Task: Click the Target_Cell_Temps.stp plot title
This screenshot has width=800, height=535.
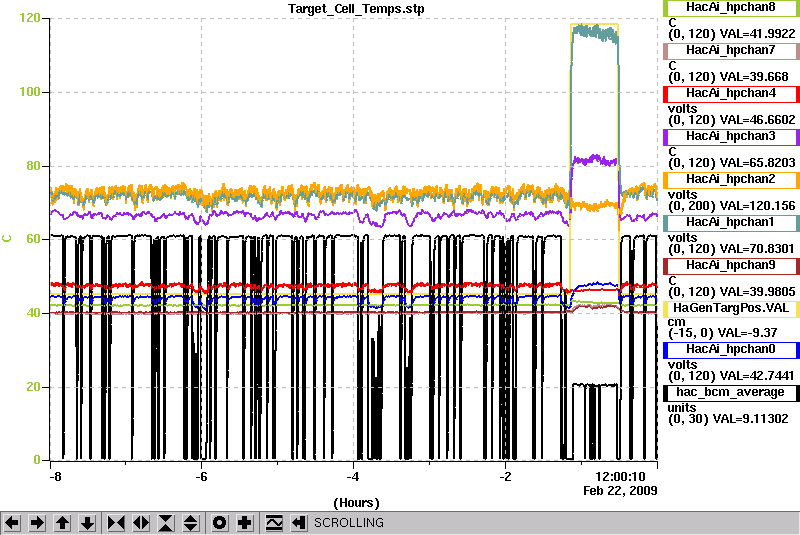Action: 356,9
